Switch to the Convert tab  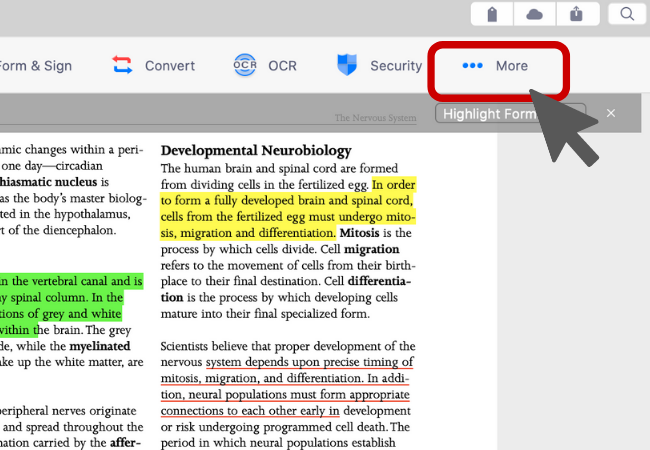pos(170,66)
